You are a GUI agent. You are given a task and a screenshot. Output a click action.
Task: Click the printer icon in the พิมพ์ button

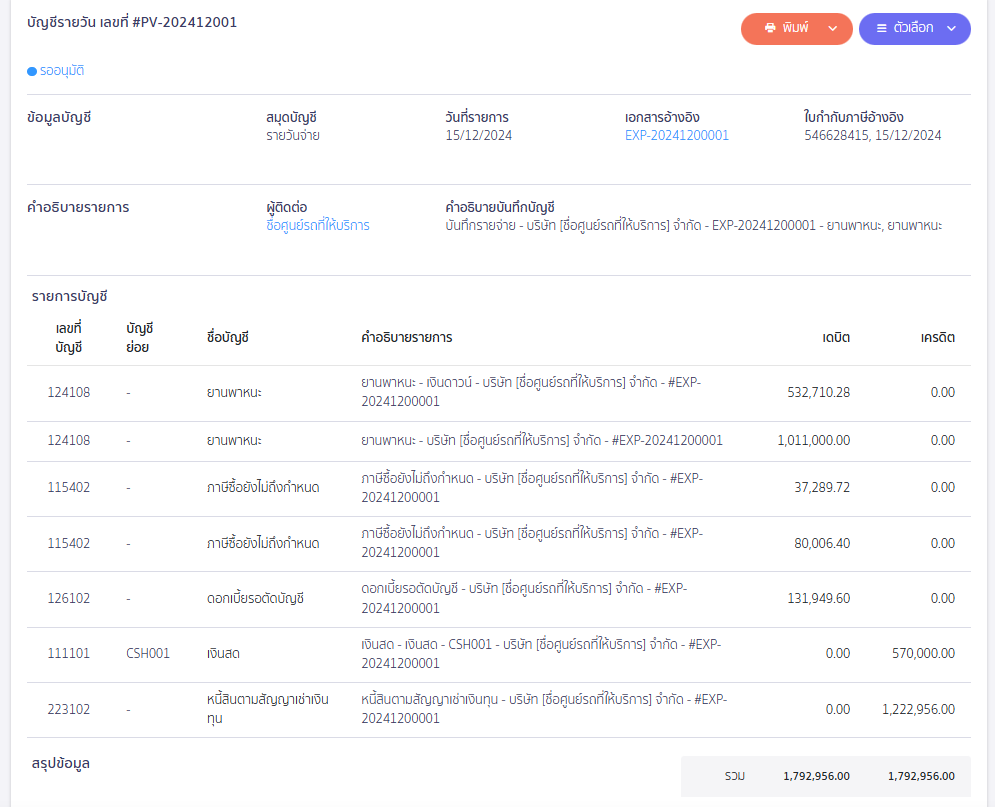click(x=770, y=28)
